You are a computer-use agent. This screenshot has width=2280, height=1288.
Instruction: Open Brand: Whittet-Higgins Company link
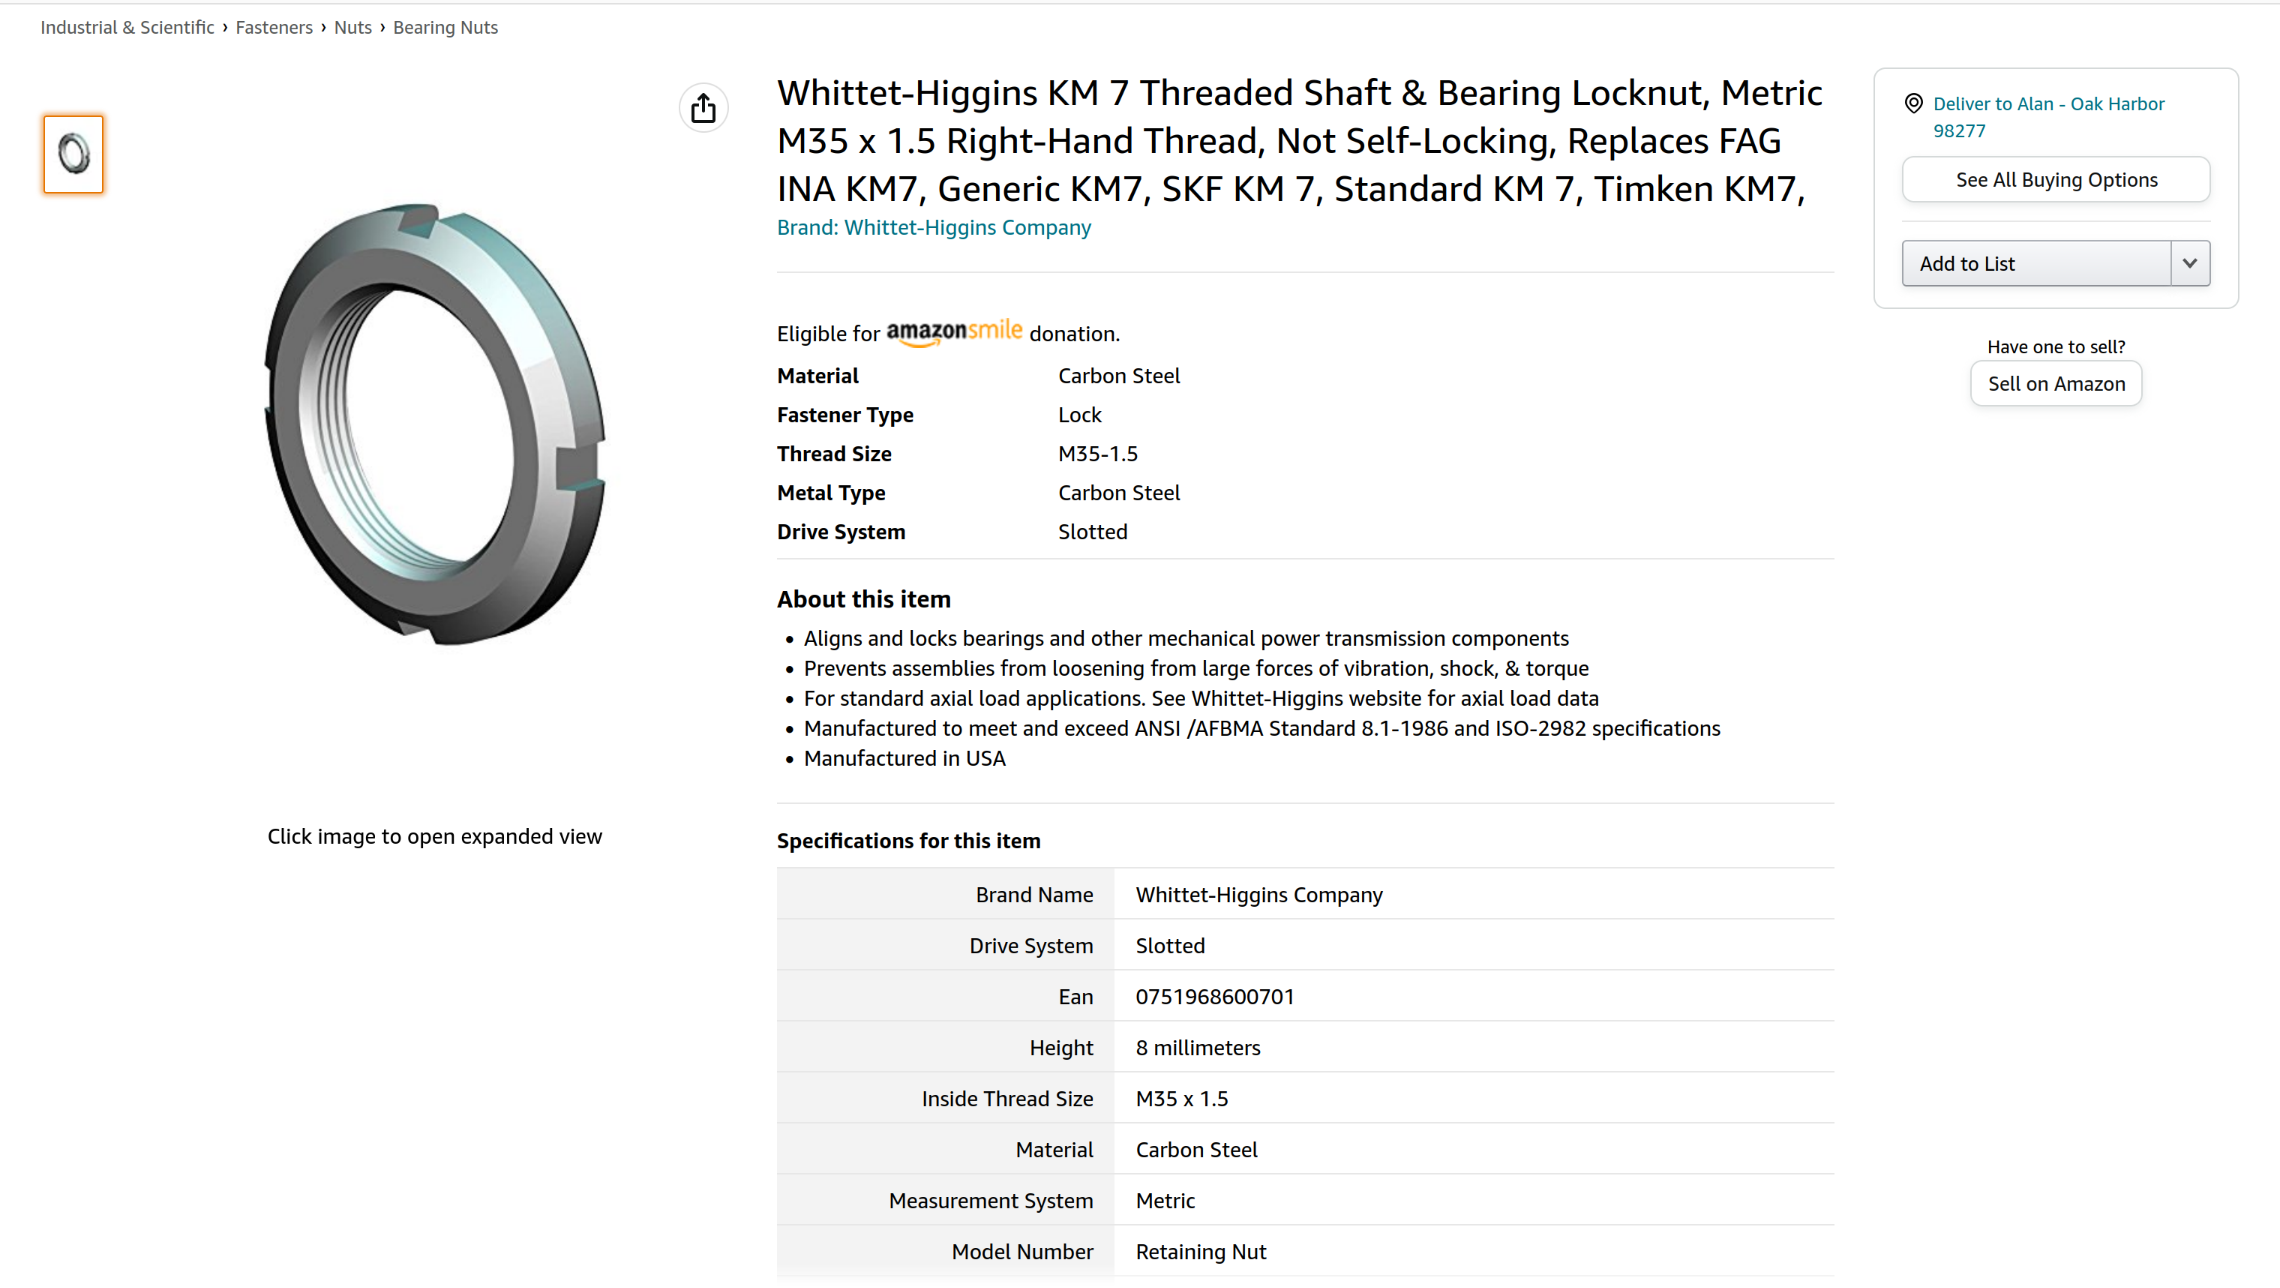pos(933,228)
